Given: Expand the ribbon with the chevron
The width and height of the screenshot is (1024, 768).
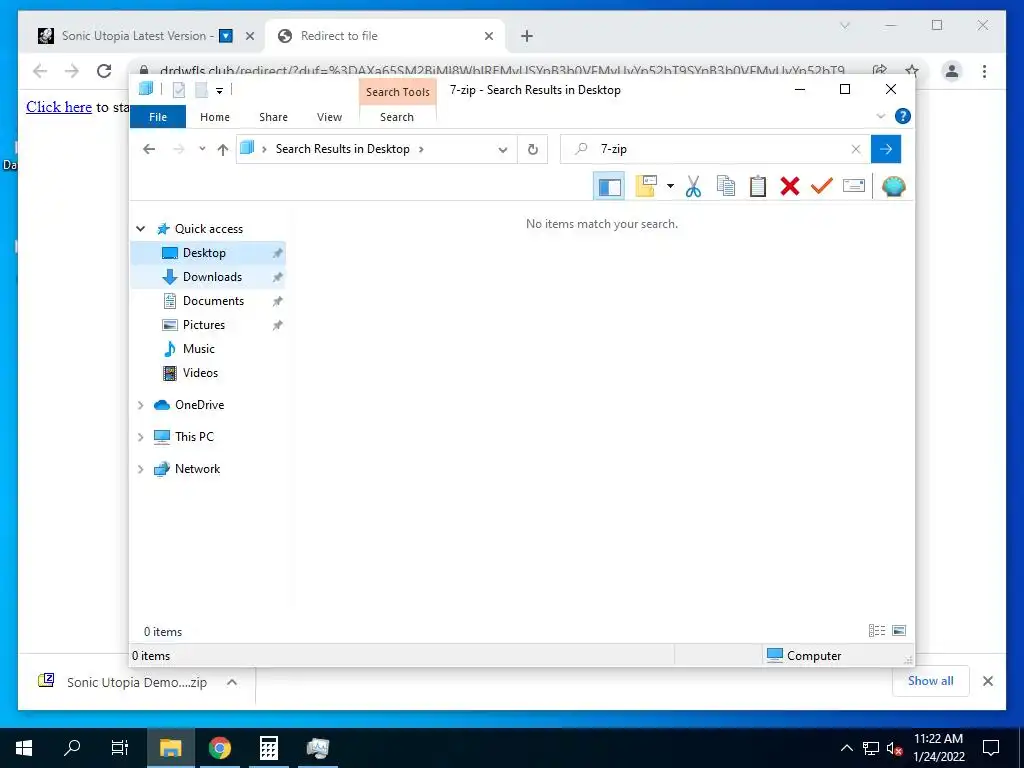Looking at the screenshot, I should point(880,116).
